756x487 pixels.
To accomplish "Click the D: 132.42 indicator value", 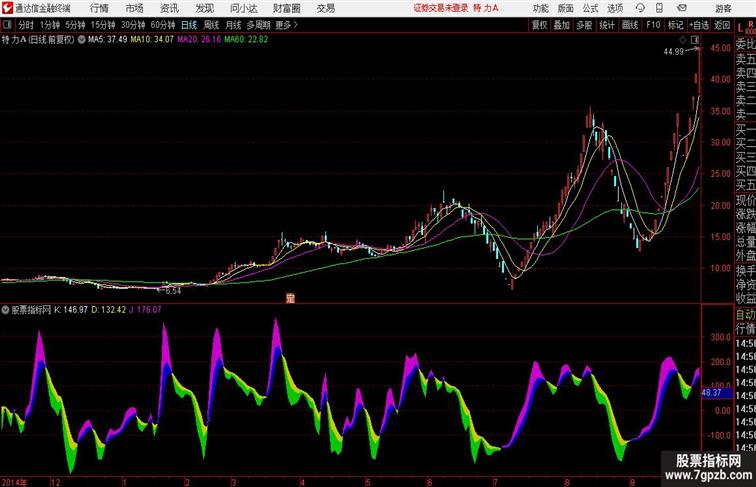I will 108,310.
